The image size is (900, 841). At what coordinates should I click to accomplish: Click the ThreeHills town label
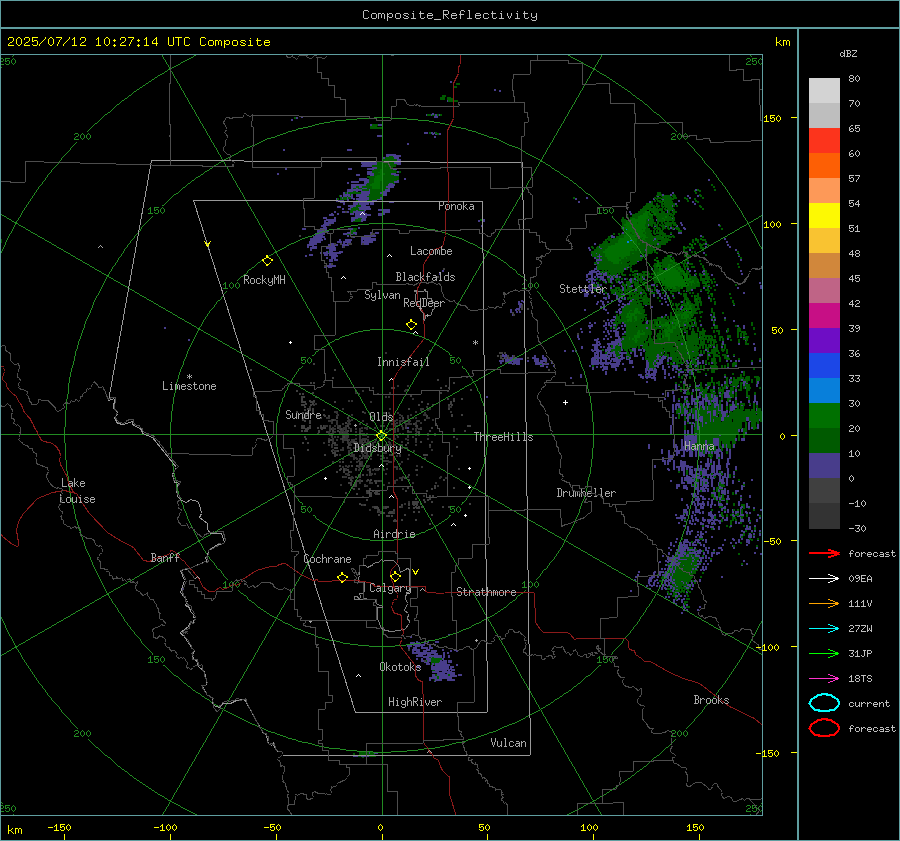point(503,437)
